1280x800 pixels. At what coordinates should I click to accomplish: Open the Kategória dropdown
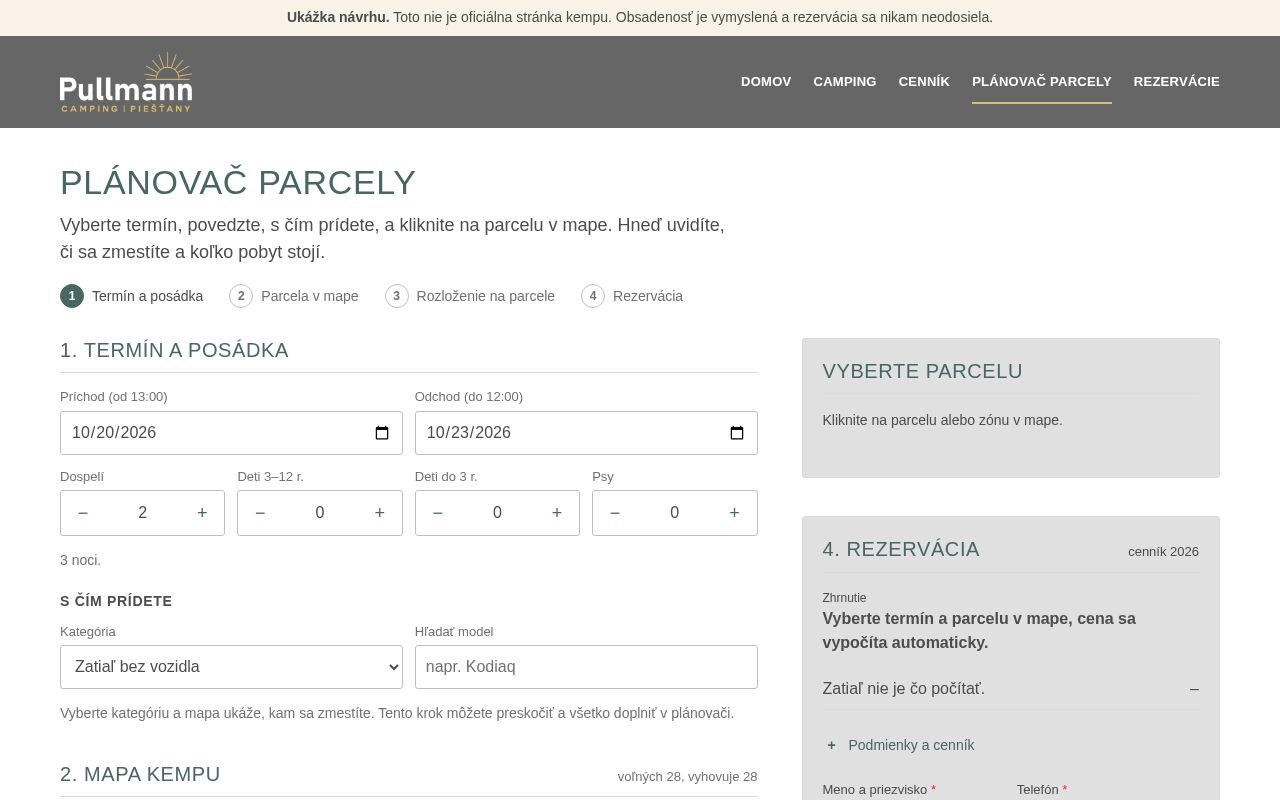pyautogui.click(x=231, y=667)
